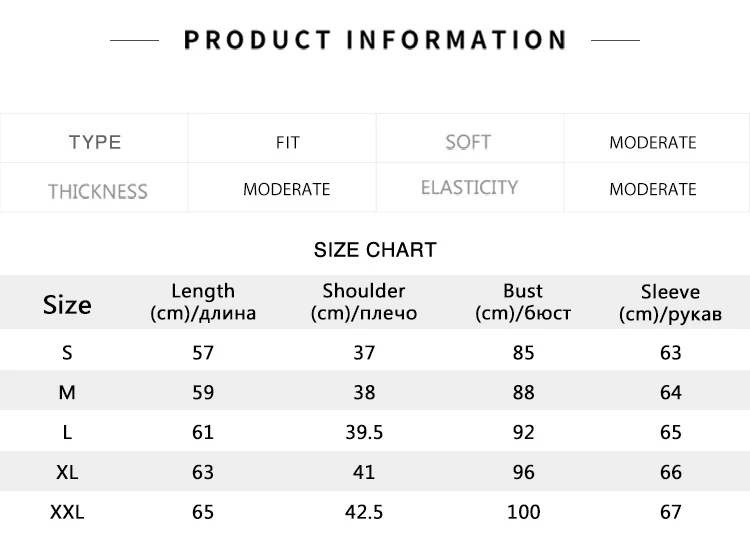This screenshot has width=750, height=554.
Task: Select the Bust (cm) column header
Action: 523,302
